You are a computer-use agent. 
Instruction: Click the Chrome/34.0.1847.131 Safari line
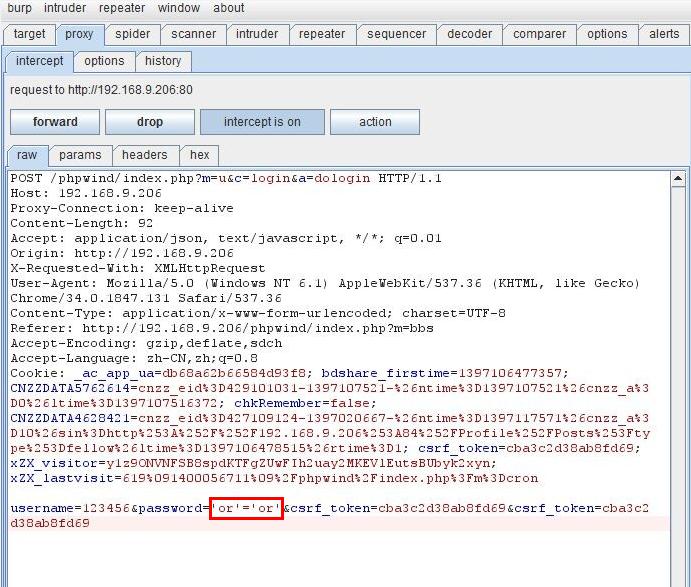(146, 298)
